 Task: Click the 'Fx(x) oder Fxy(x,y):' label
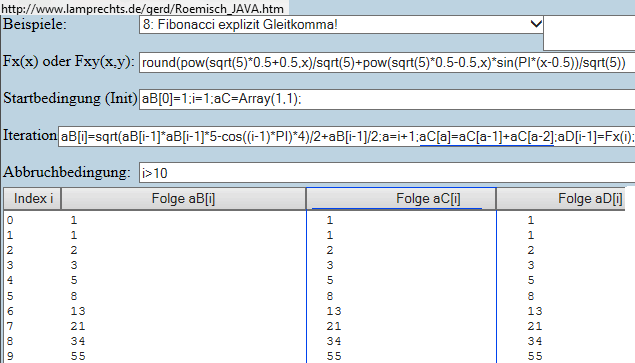(69, 62)
